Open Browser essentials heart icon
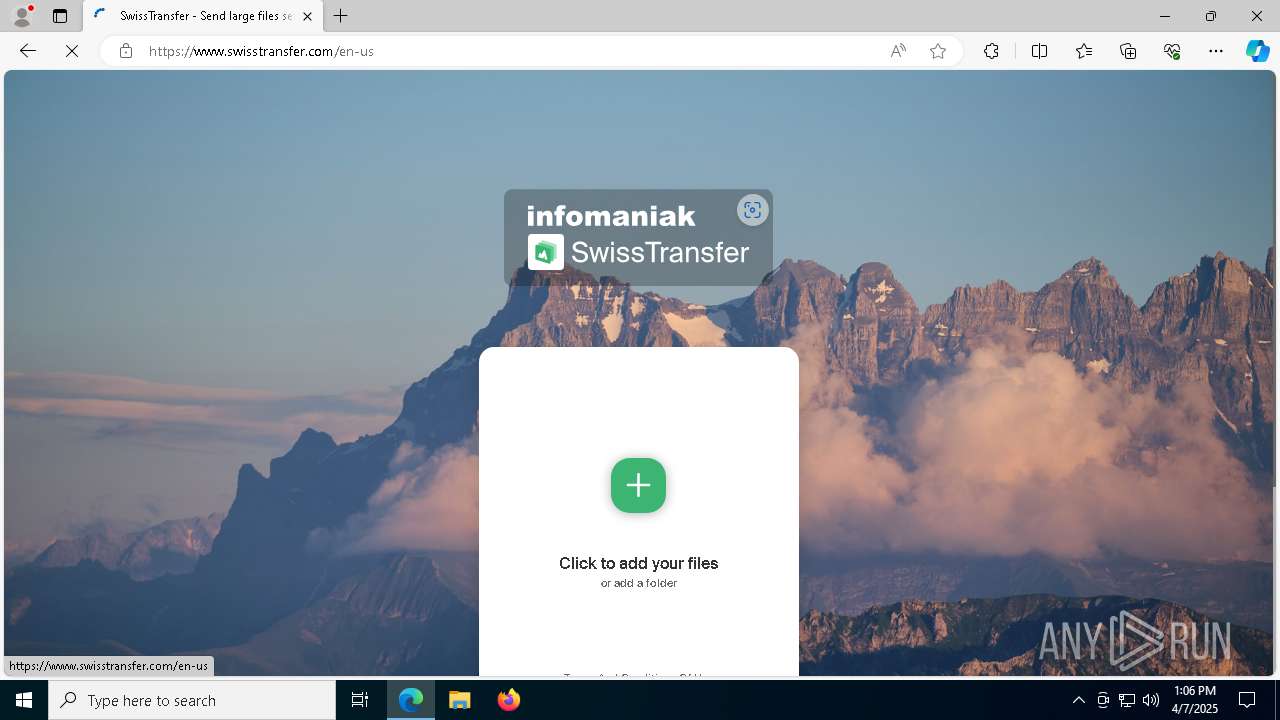The height and width of the screenshot is (720, 1280). point(1172,51)
